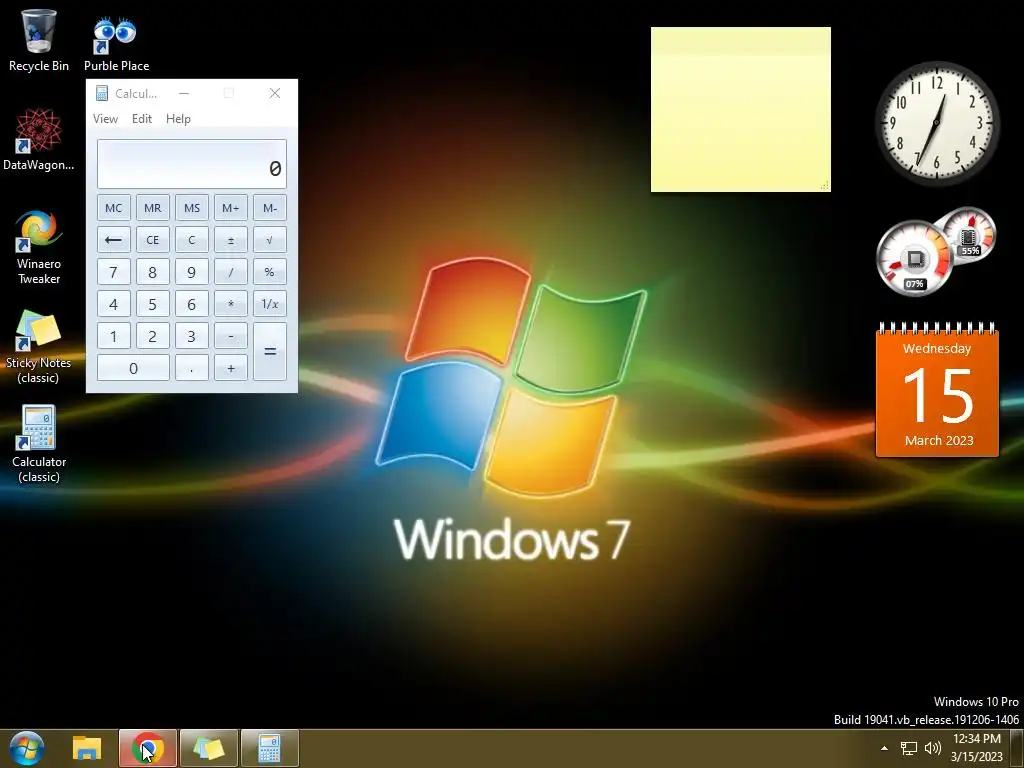Viewport: 1024px width, 768px height.
Task: Click the taskbar clock and date
Action: tap(976, 748)
